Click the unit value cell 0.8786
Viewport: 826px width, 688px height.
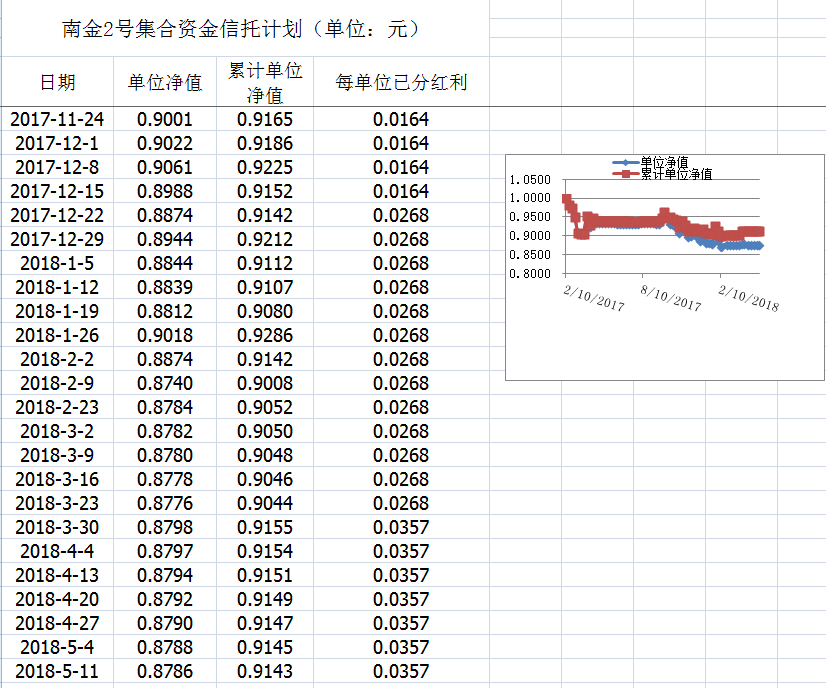(x=165, y=671)
